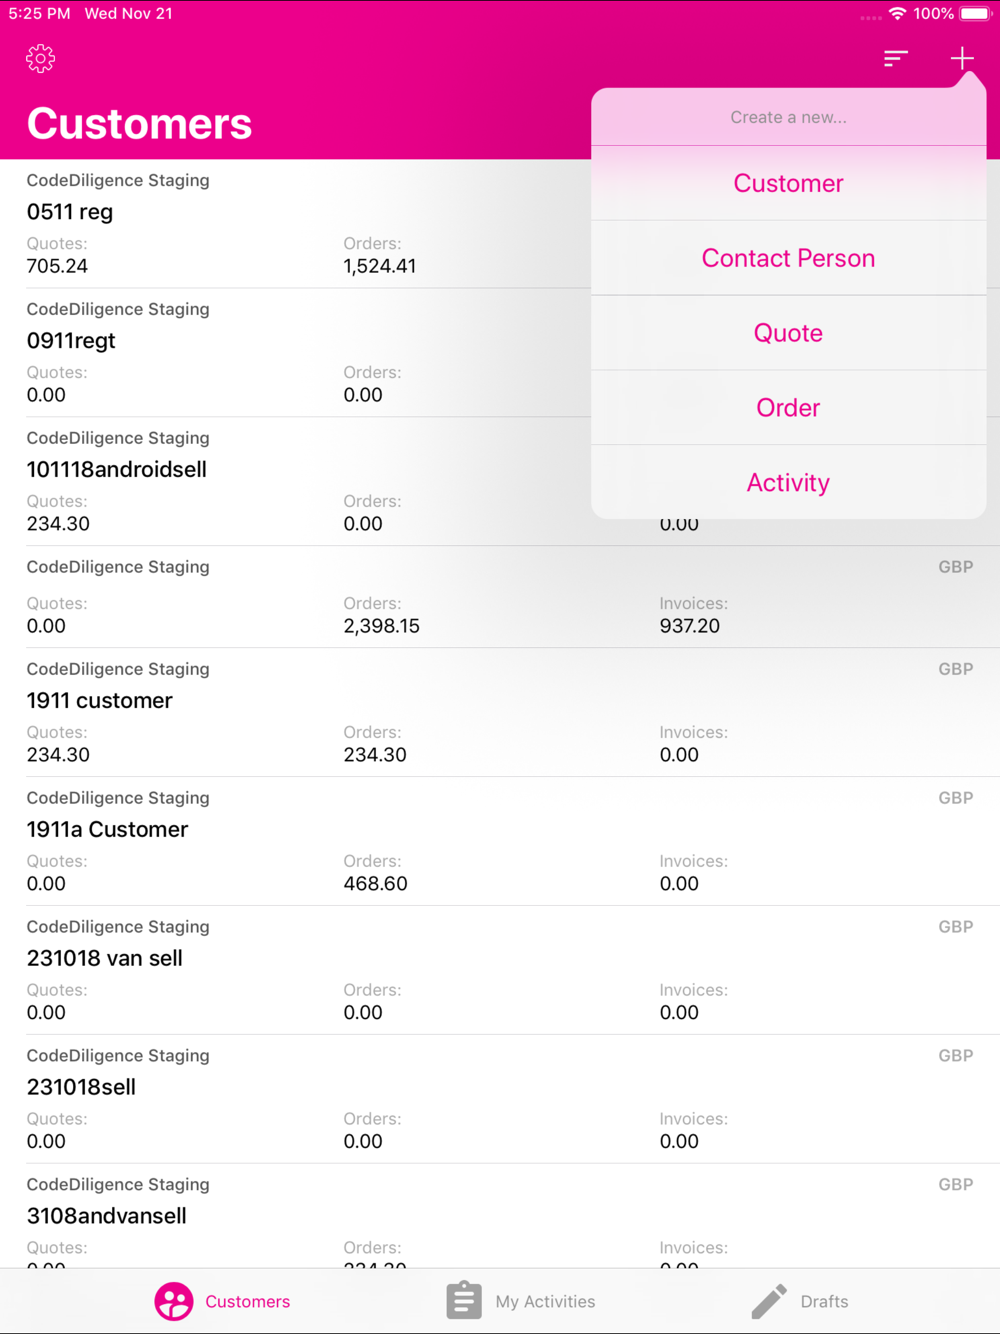Select the 231018 van sell customer
Image resolution: width=1000 pixels, height=1334 pixels.
pyautogui.click(x=500, y=970)
